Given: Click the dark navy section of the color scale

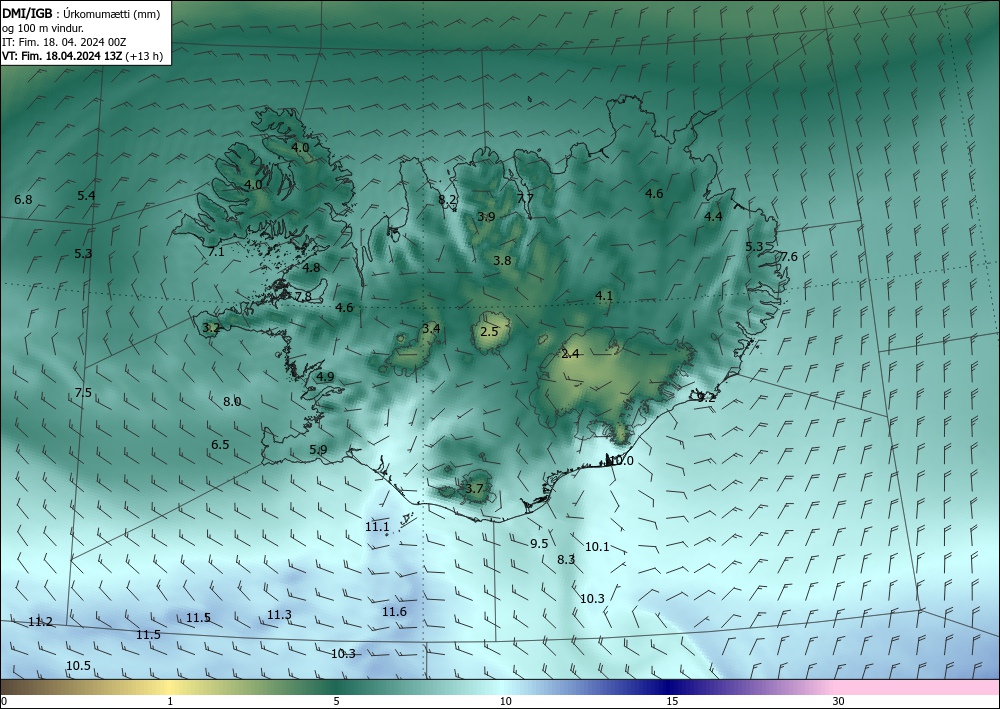Looking at the screenshot, I should (x=670, y=687).
